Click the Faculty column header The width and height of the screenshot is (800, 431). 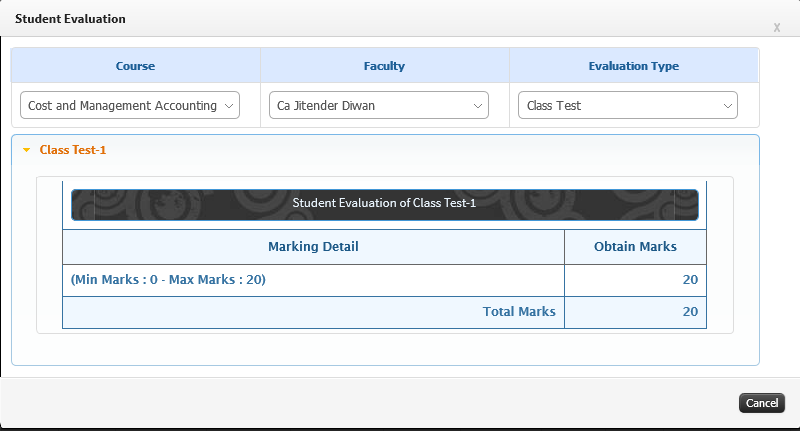point(384,66)
